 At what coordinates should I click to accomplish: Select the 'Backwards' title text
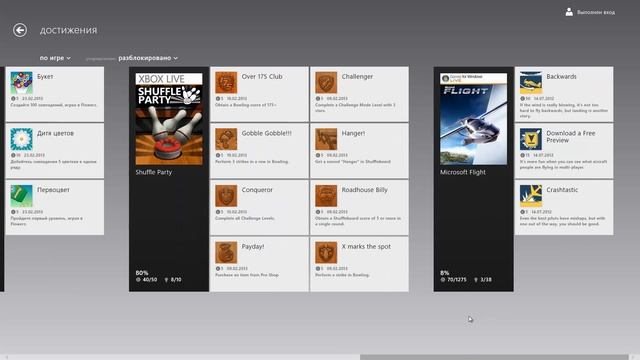(x=562, y=77)
